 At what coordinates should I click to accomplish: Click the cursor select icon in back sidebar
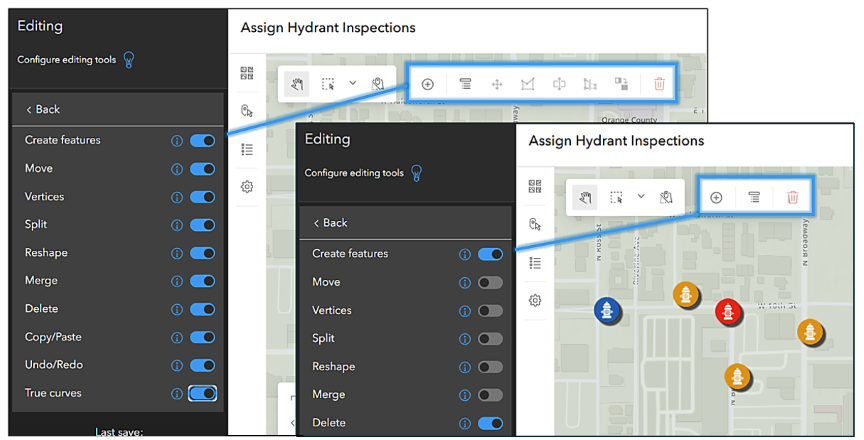(247, 111)
